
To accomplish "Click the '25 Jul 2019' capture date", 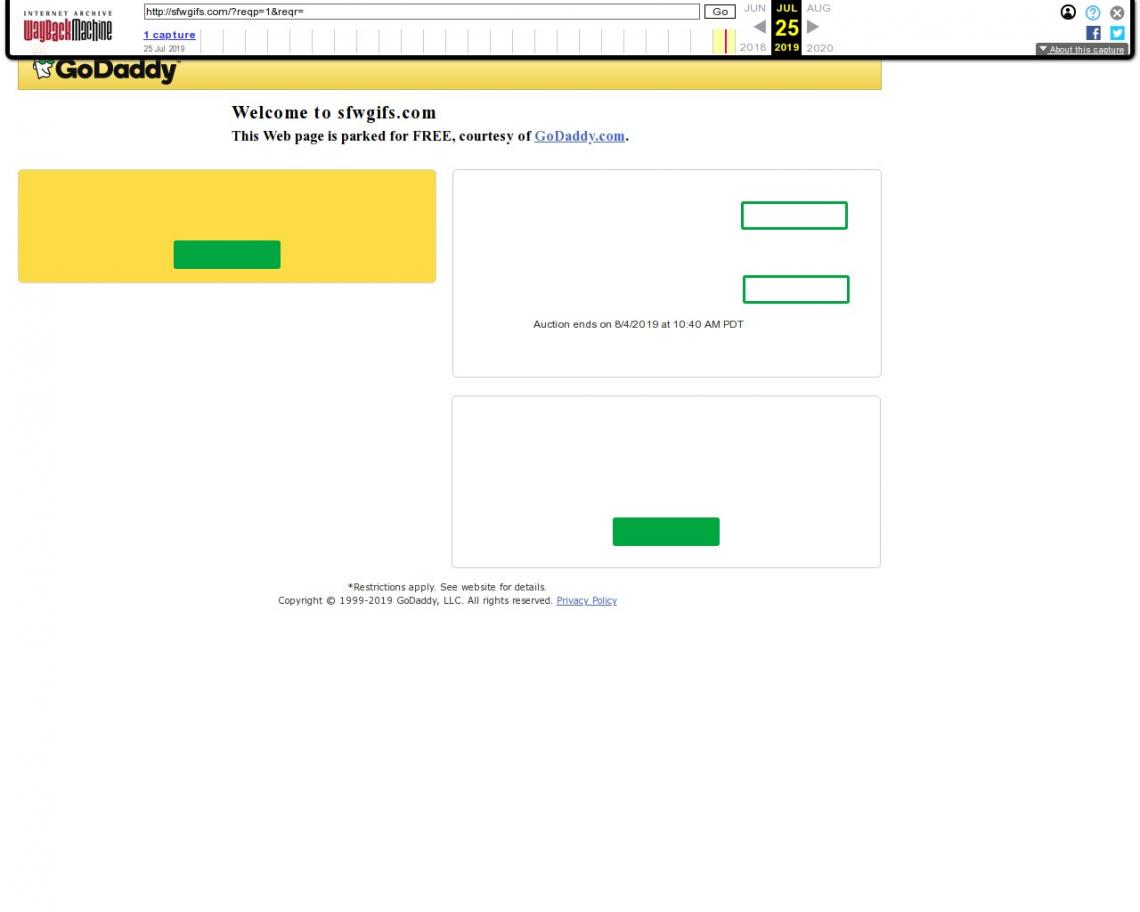I will pyautogui.click(x=164, y=49).
